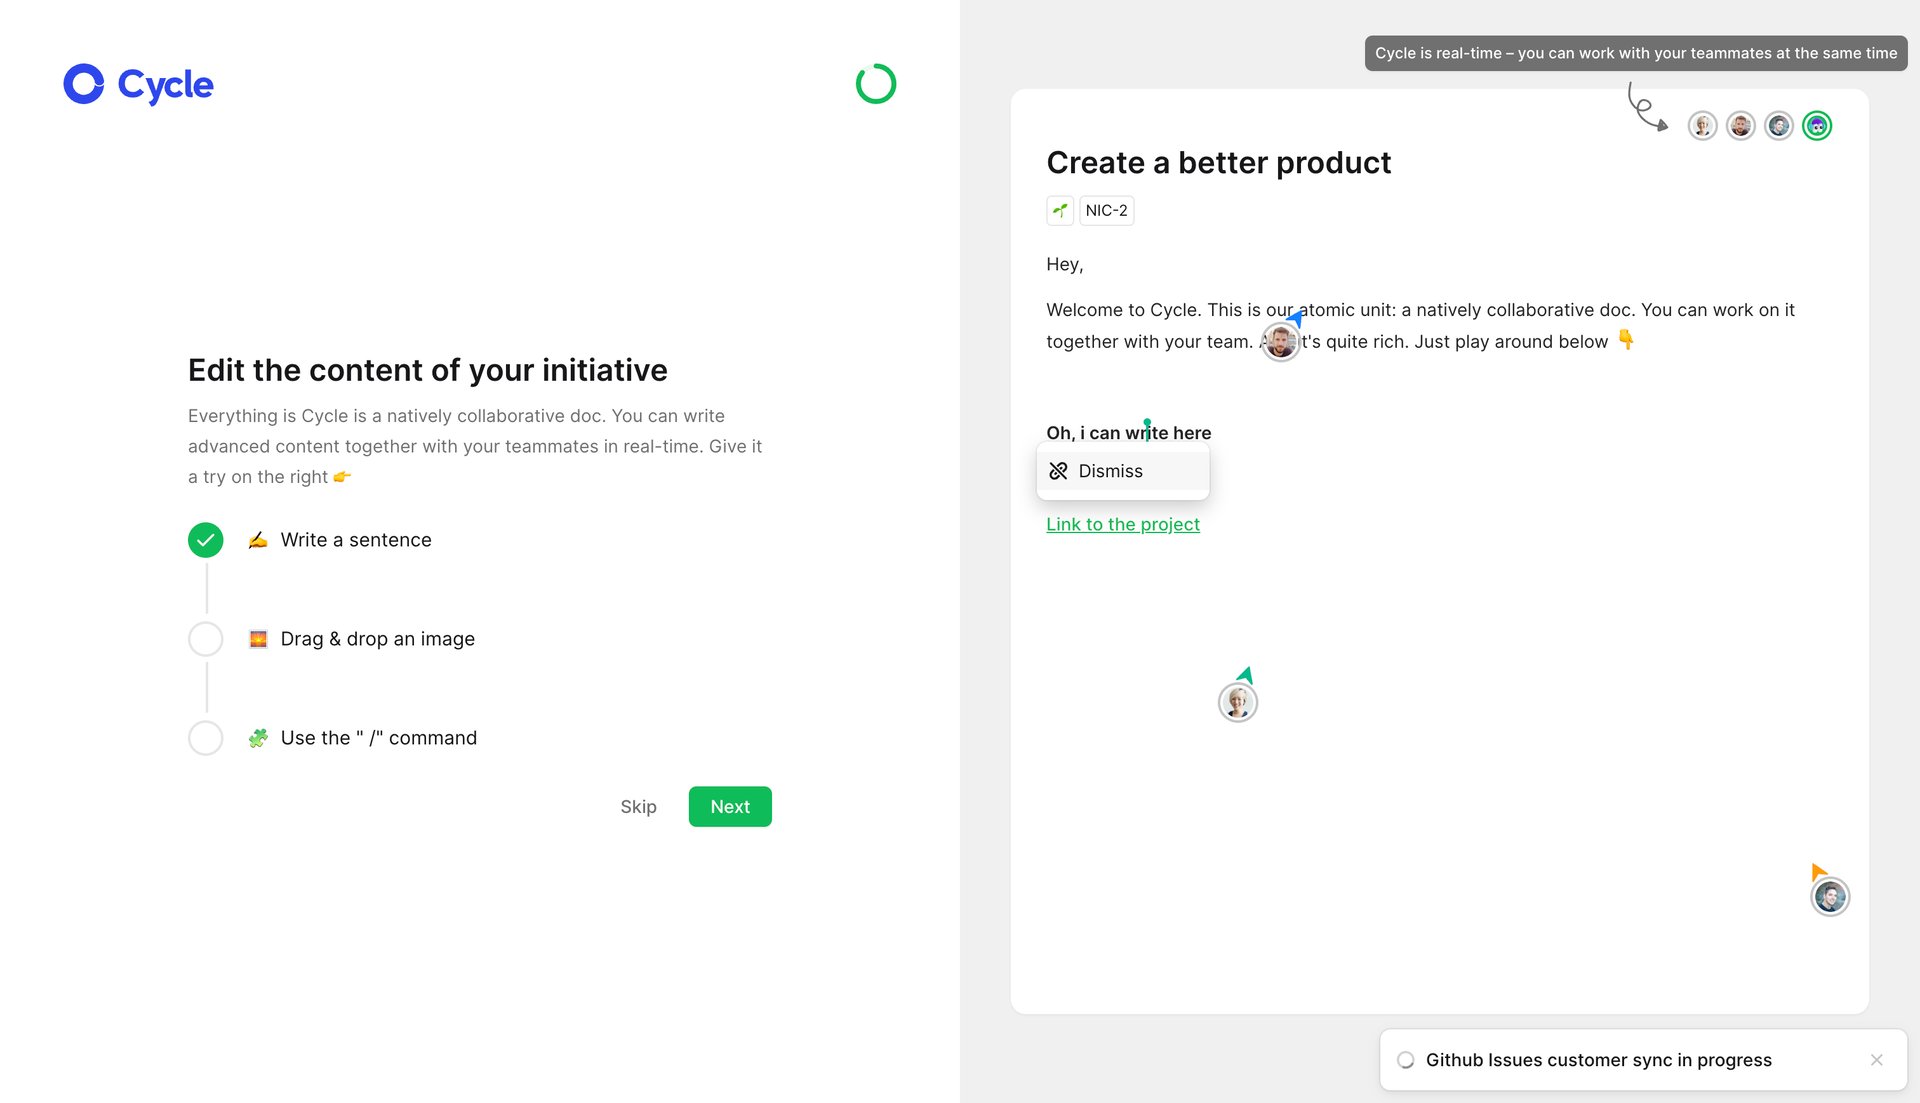
Task: Open the real-time collaboration tooltip banner
Action: [1635, 53]
